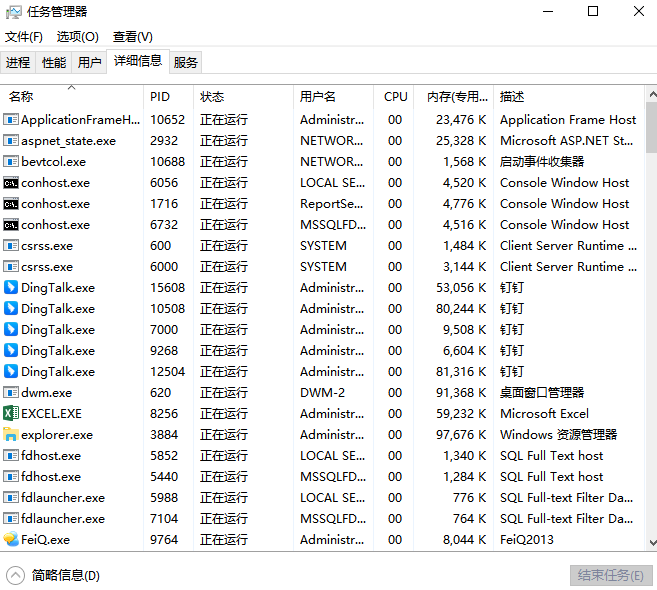Select the explorer.exe folder icon
657x590 pixels.
[11, 434]
